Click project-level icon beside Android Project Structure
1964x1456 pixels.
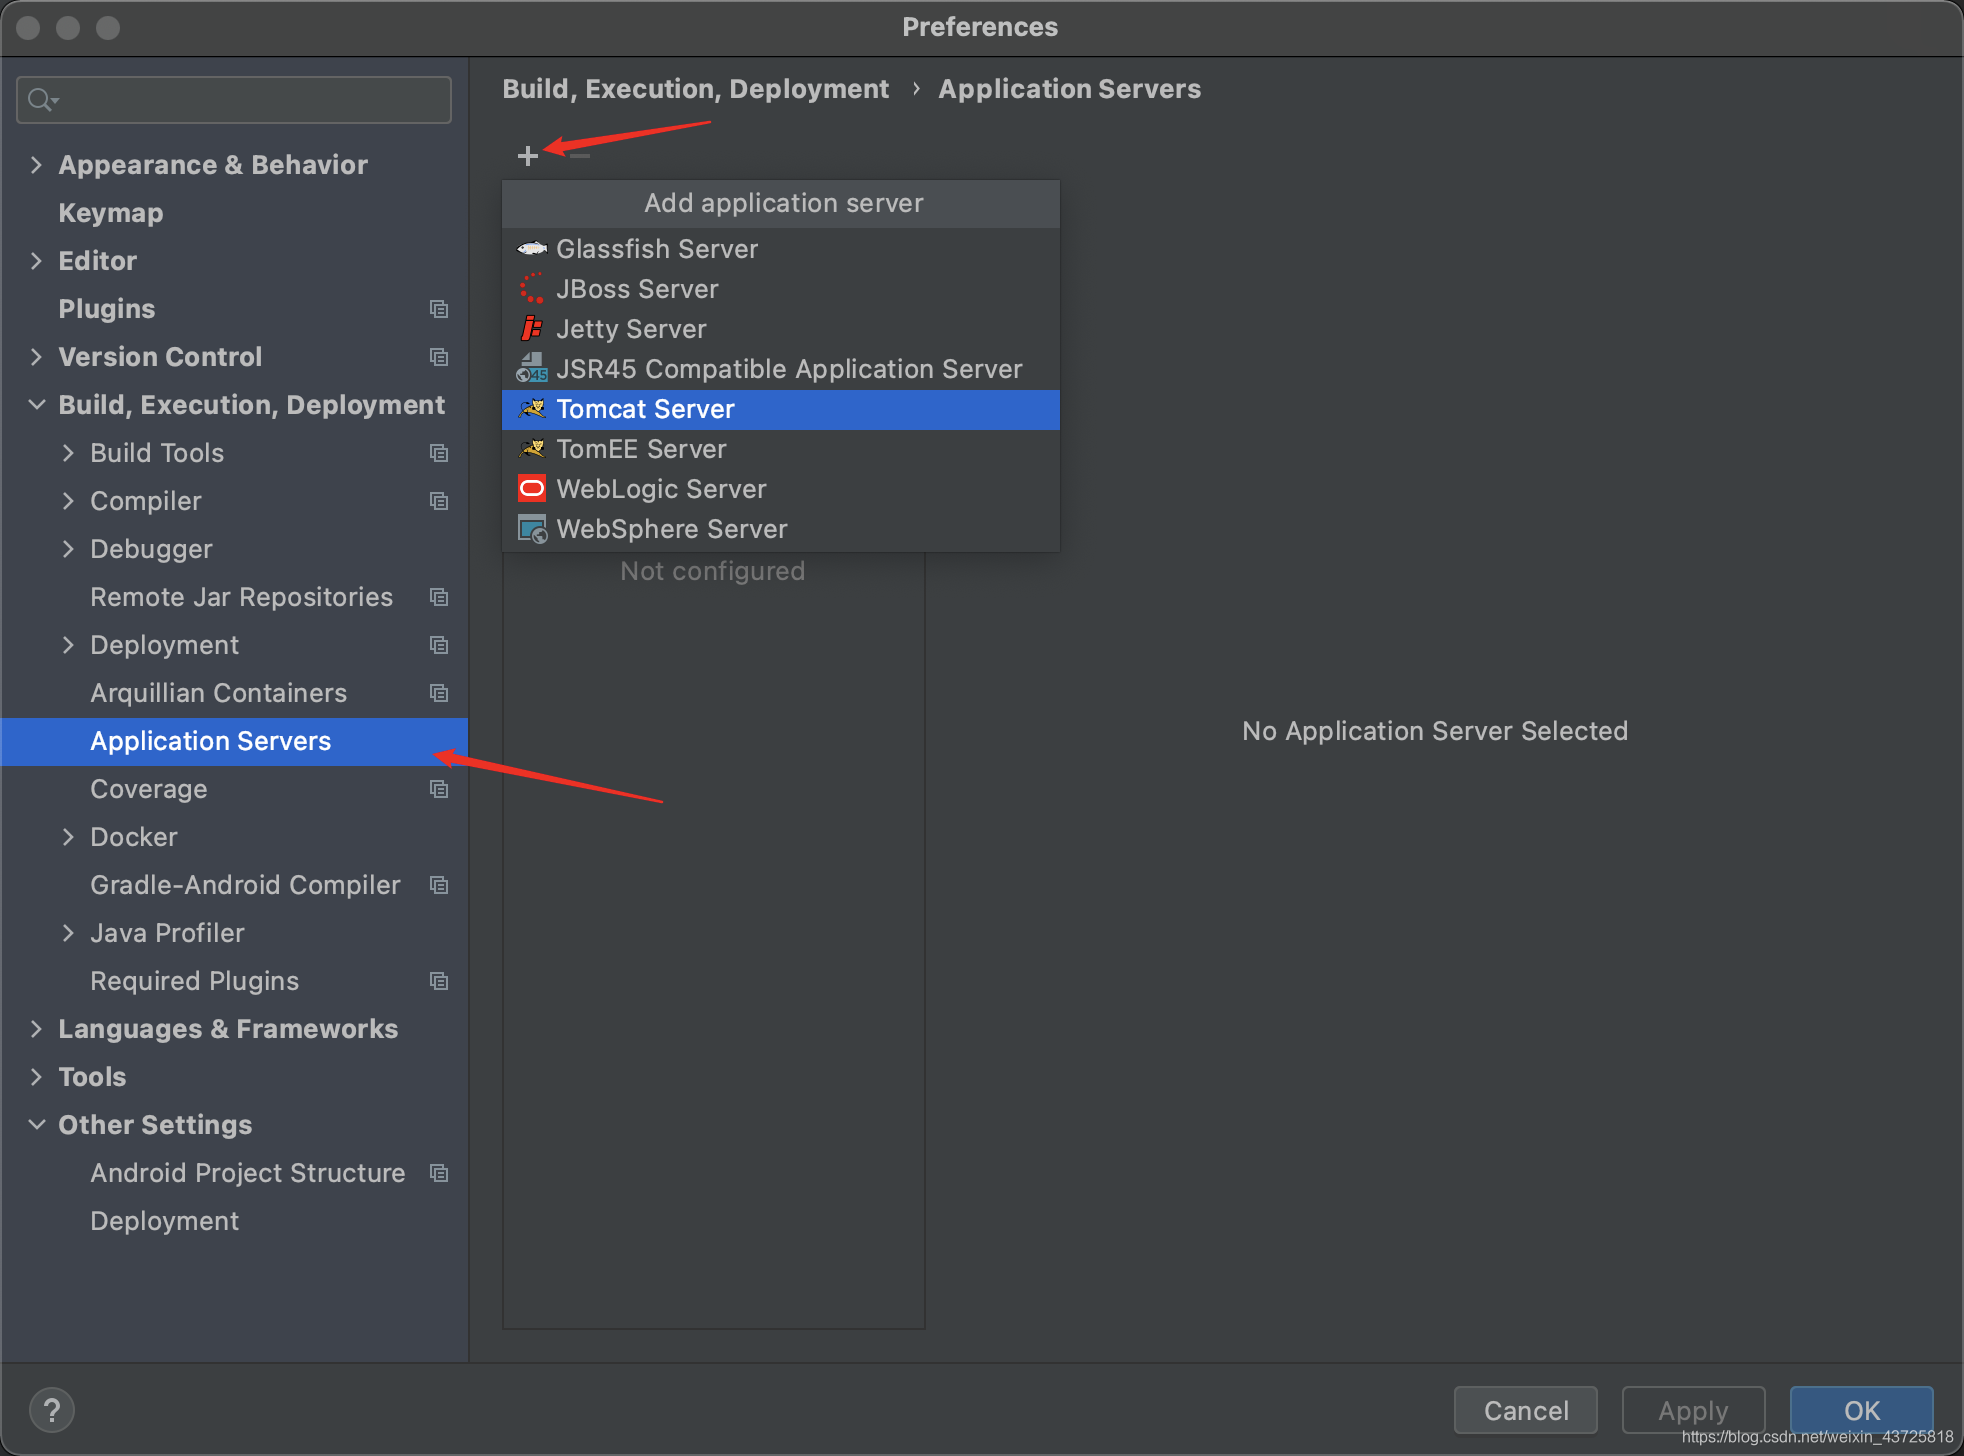click(x=439, y=1173)
